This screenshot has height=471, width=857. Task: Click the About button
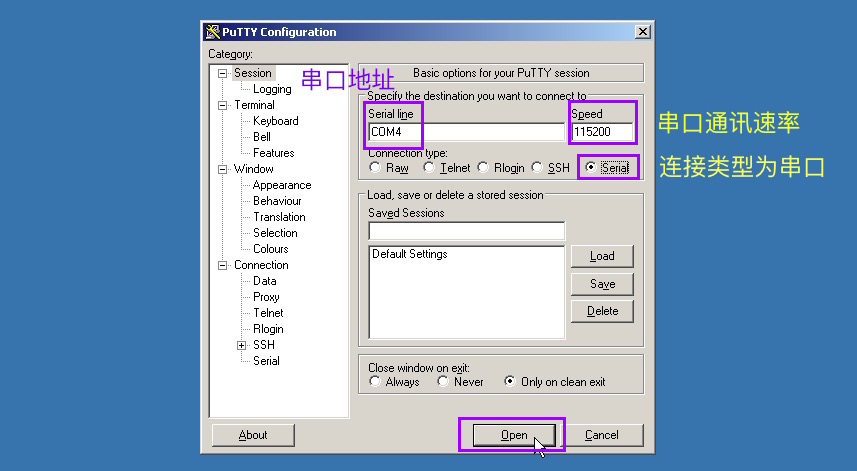click(253, 435)
